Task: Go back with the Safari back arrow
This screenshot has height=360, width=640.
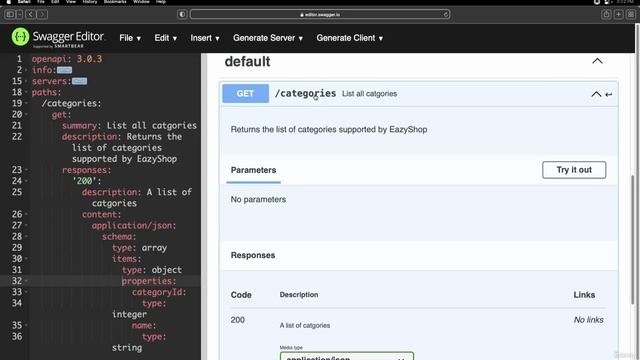Action: coord(31,14)
